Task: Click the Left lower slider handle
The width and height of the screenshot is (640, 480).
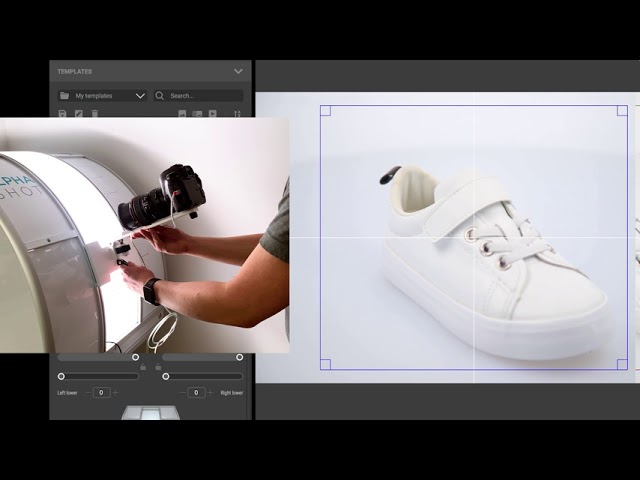Action: click(x=61, y=376)
